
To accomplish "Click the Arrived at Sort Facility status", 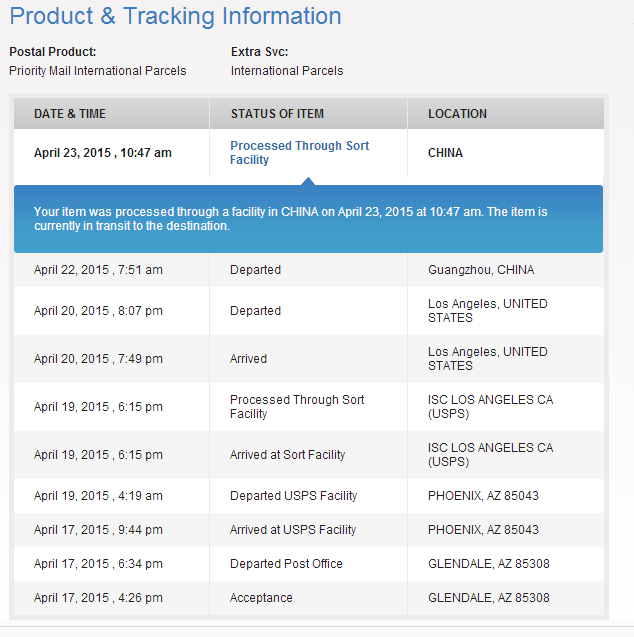I will click(x=288, y=455).
